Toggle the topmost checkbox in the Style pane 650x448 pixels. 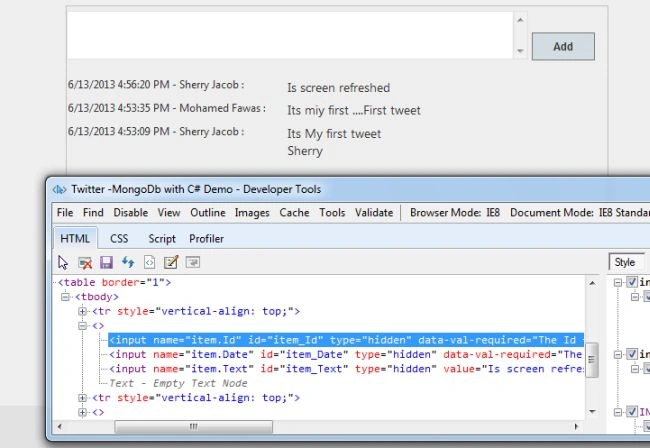click(631, 282)
